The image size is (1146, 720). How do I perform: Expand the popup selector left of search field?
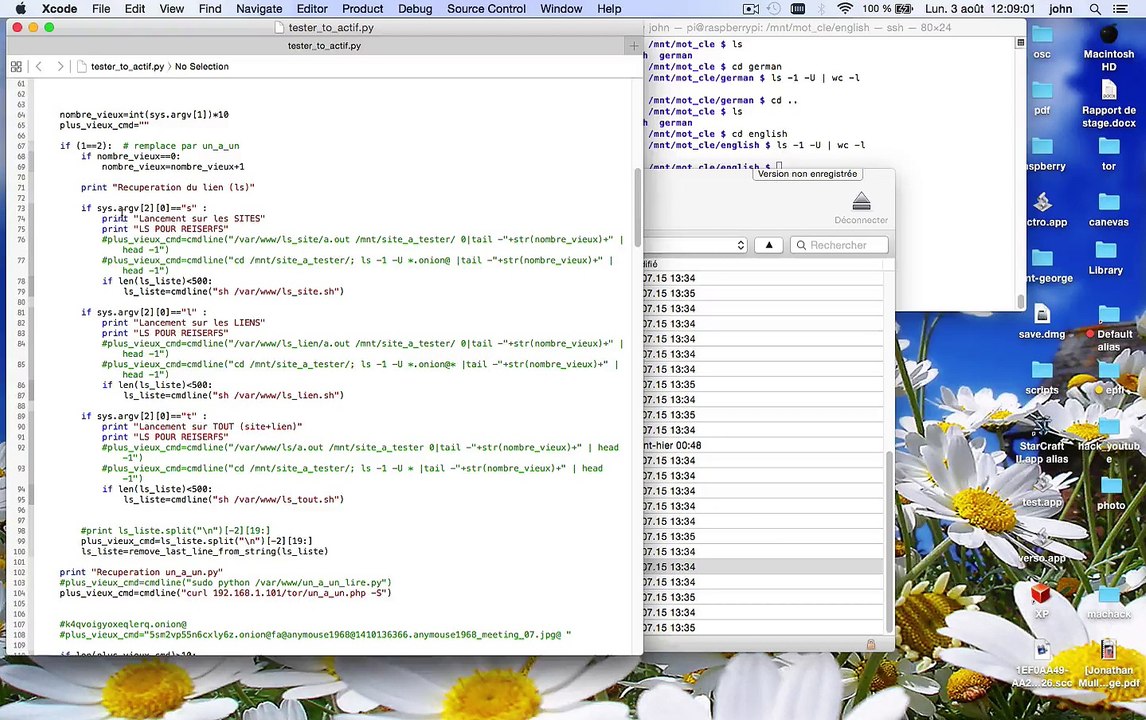point(740,245)
